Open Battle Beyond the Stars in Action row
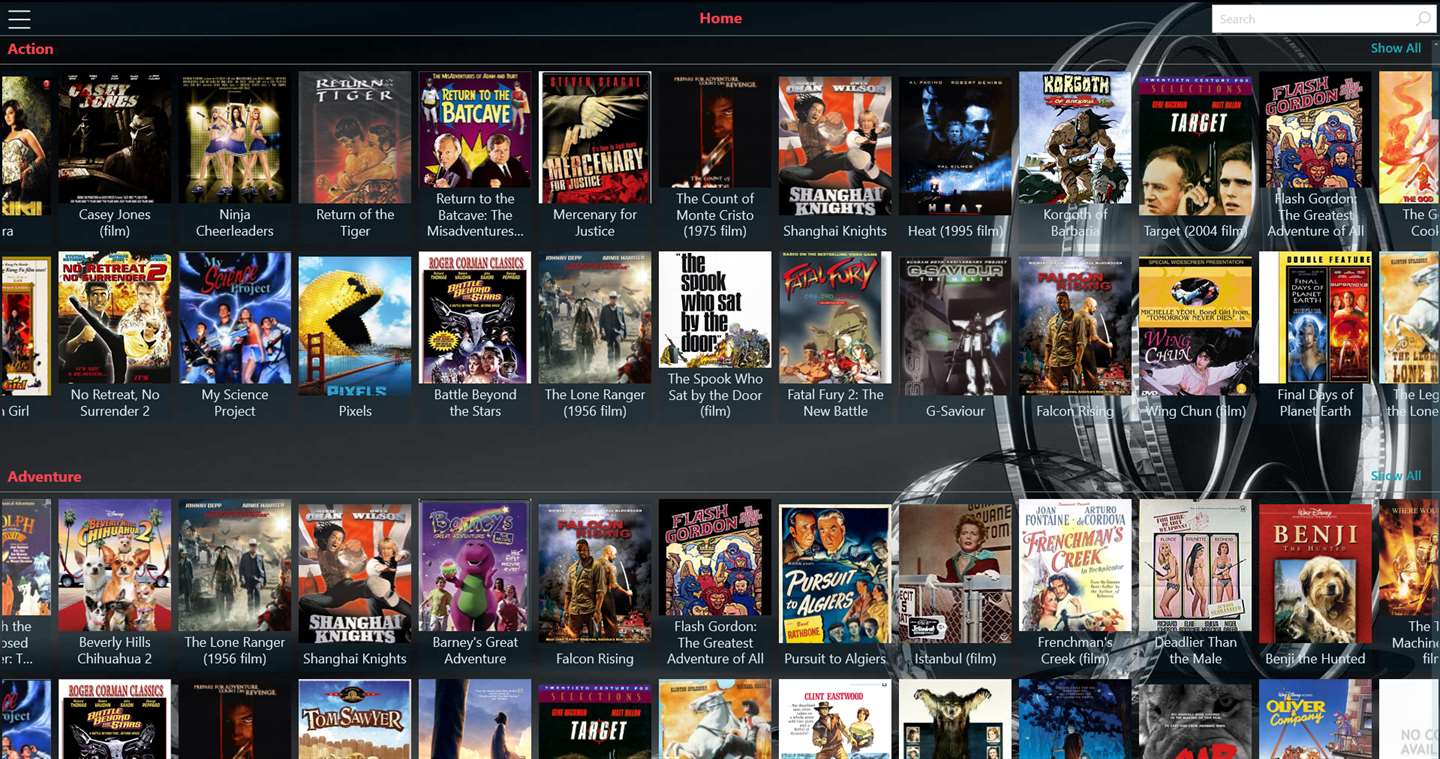The height and width of the screenshot is (759, 1440). click(475, 318)
